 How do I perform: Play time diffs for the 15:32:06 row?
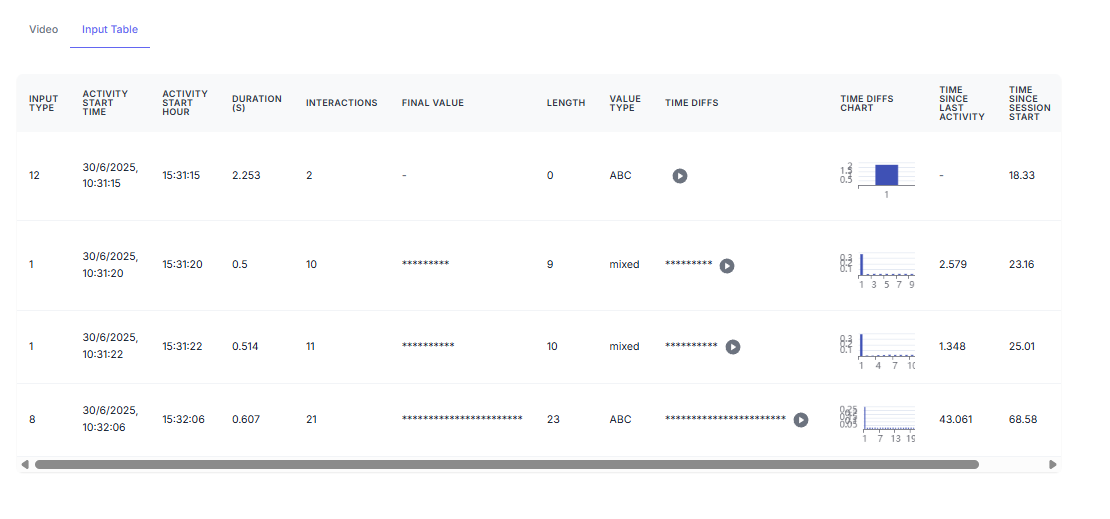[x=801, y=420]
